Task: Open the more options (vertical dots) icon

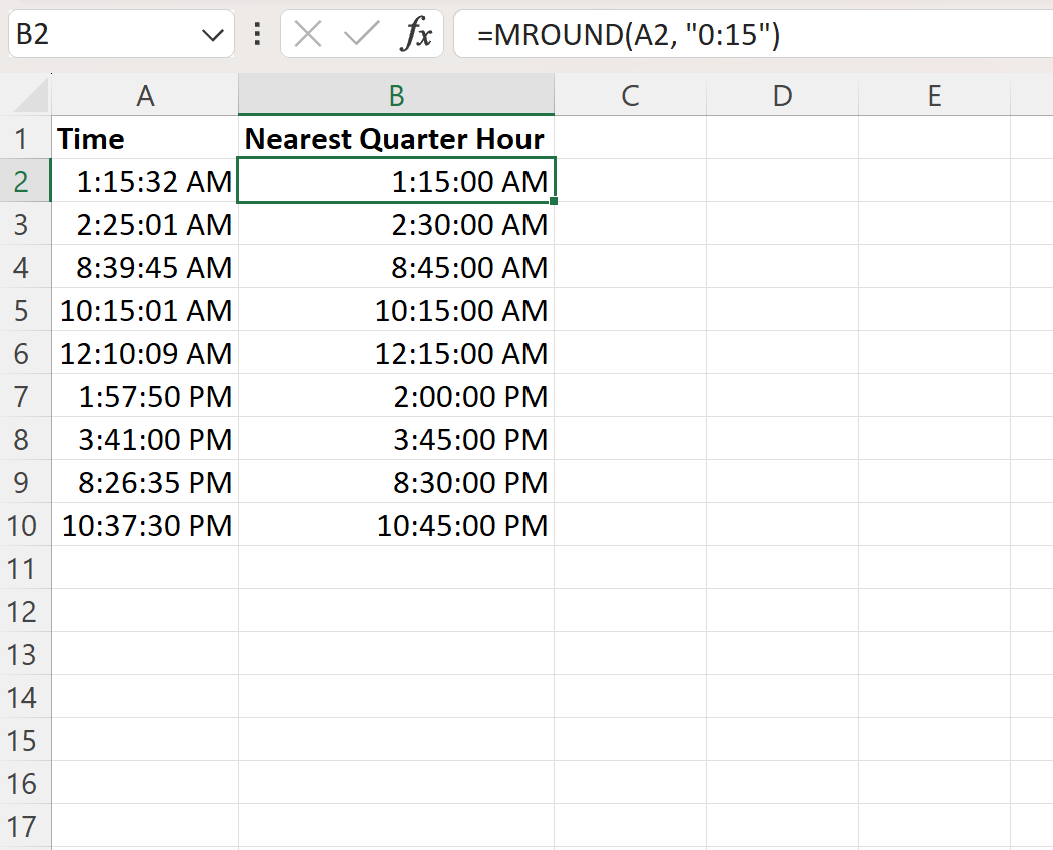Action: [x=256, y=33]
